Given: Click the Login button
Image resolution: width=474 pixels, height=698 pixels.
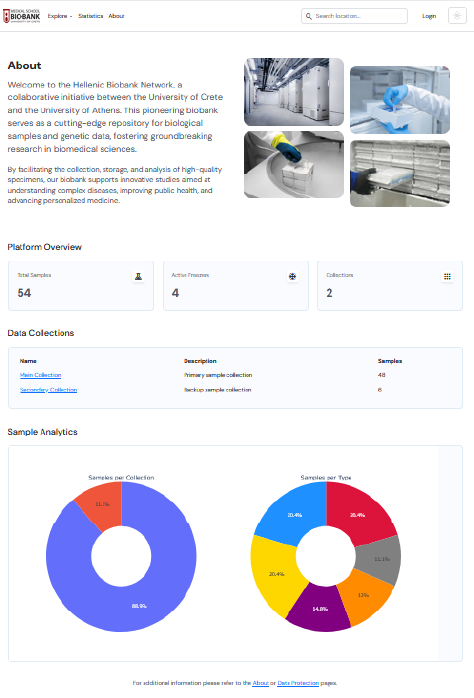Looking at the screenshot, I should (x=429, y=16).
